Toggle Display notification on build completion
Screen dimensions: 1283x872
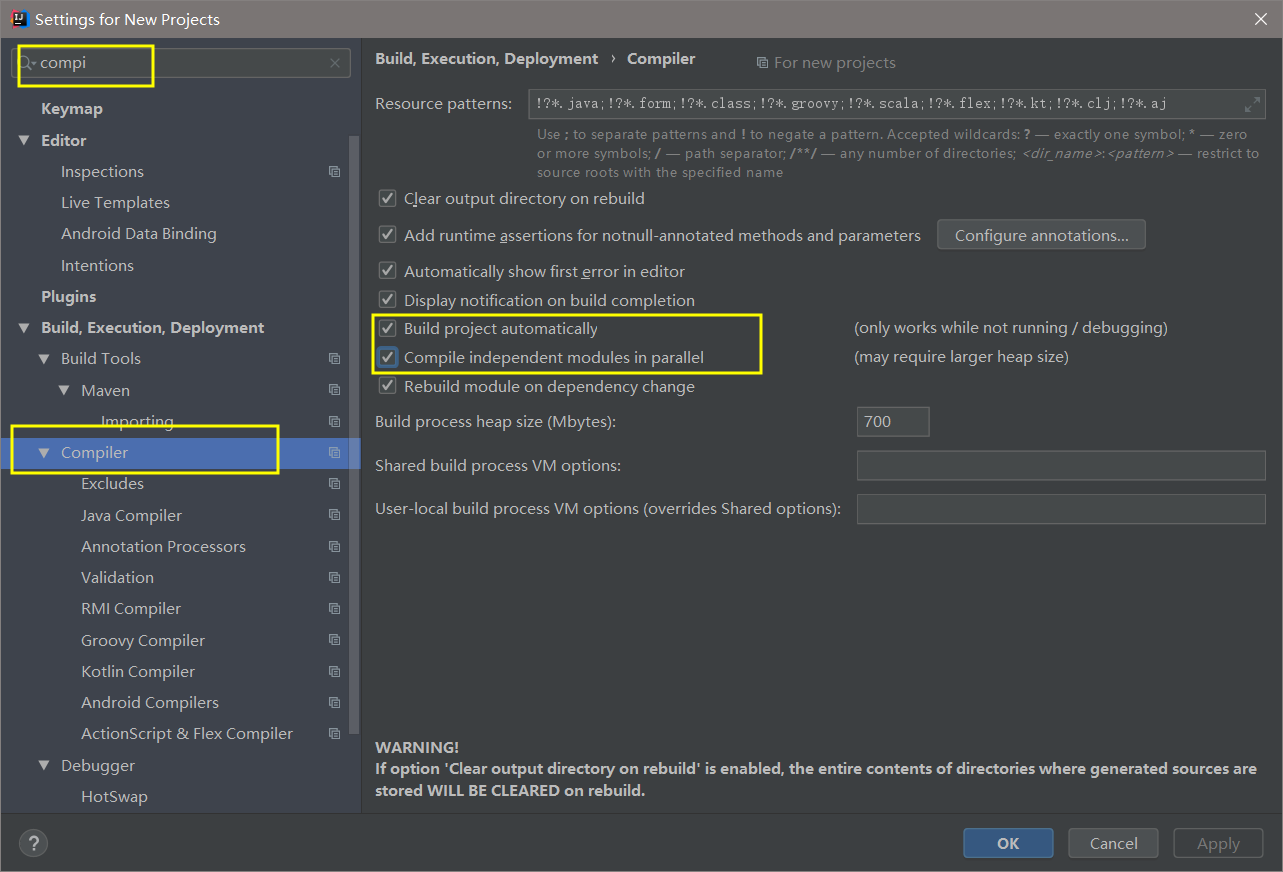[387, 300]
